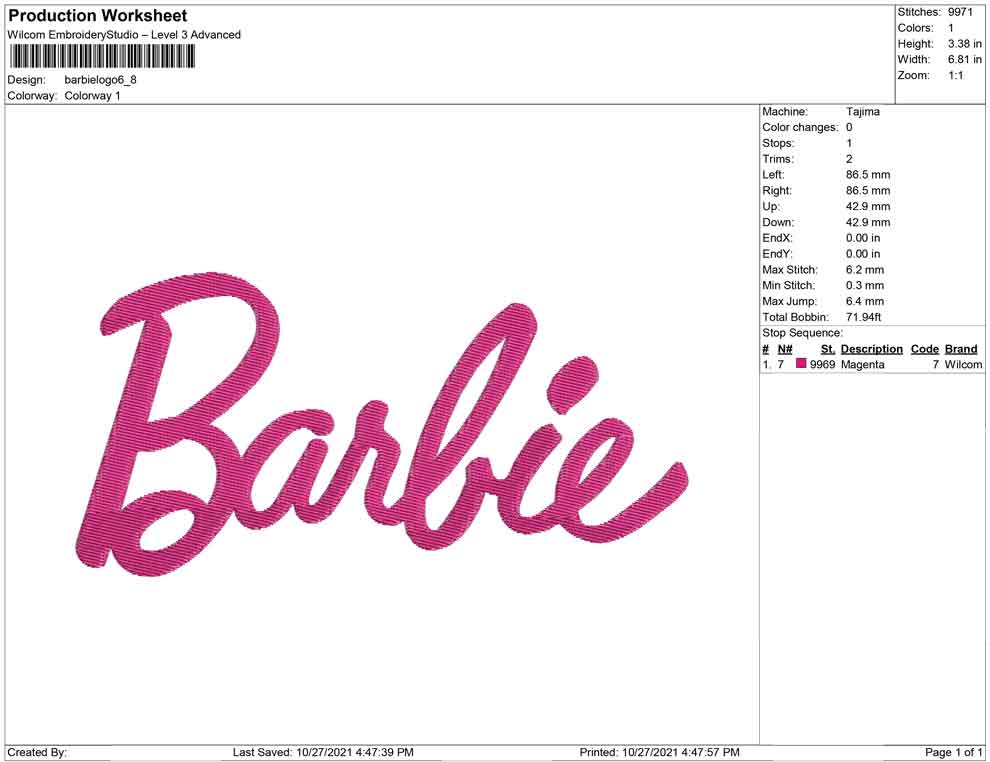Image resolution: width=990 pixels, height=762 pixels.
Task: Select the 'Stops:' label
Action: pos(778,143)
